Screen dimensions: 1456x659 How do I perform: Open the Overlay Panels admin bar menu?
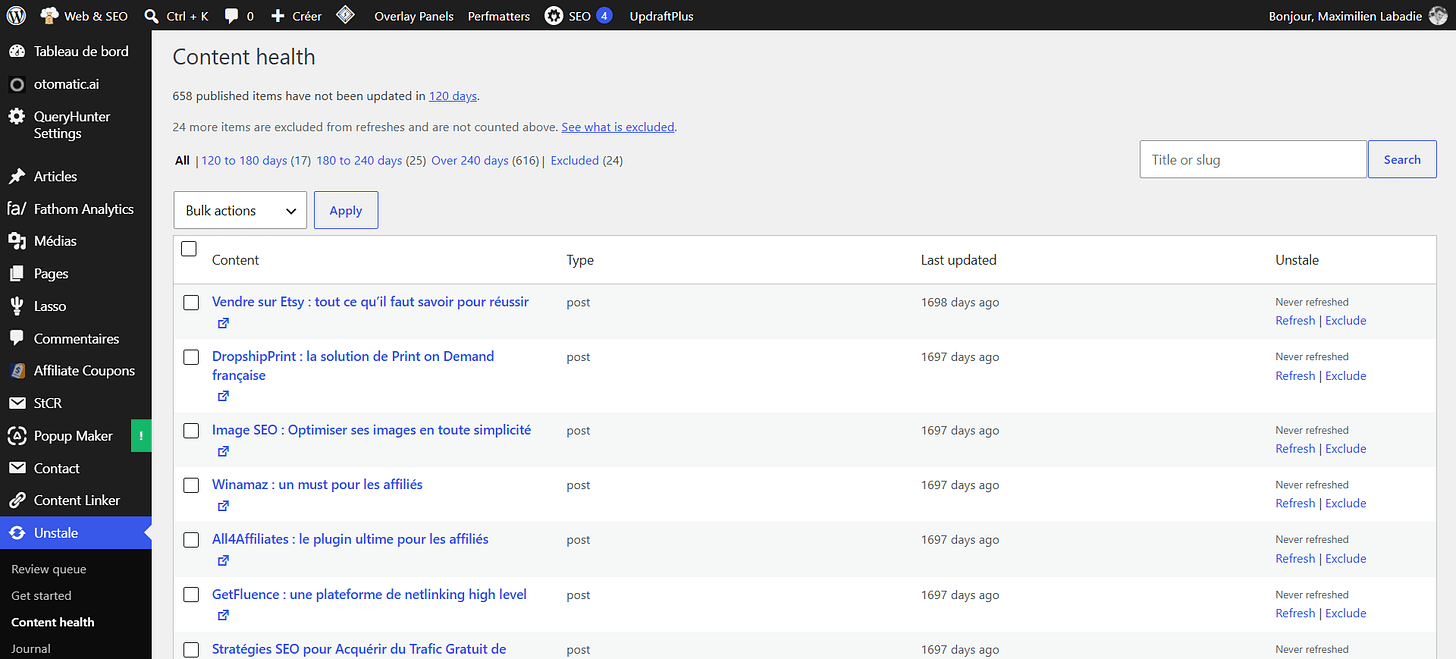point(414,16)
